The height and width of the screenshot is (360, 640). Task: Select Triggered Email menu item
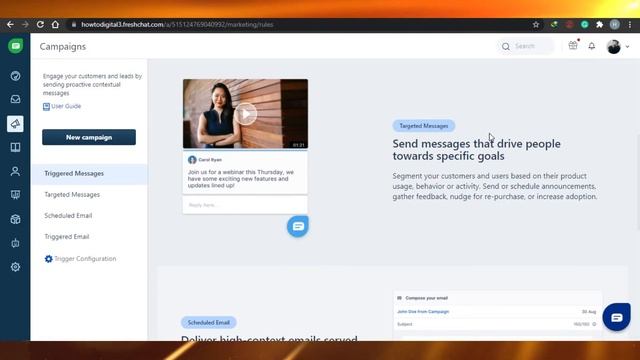click(67, 237)
